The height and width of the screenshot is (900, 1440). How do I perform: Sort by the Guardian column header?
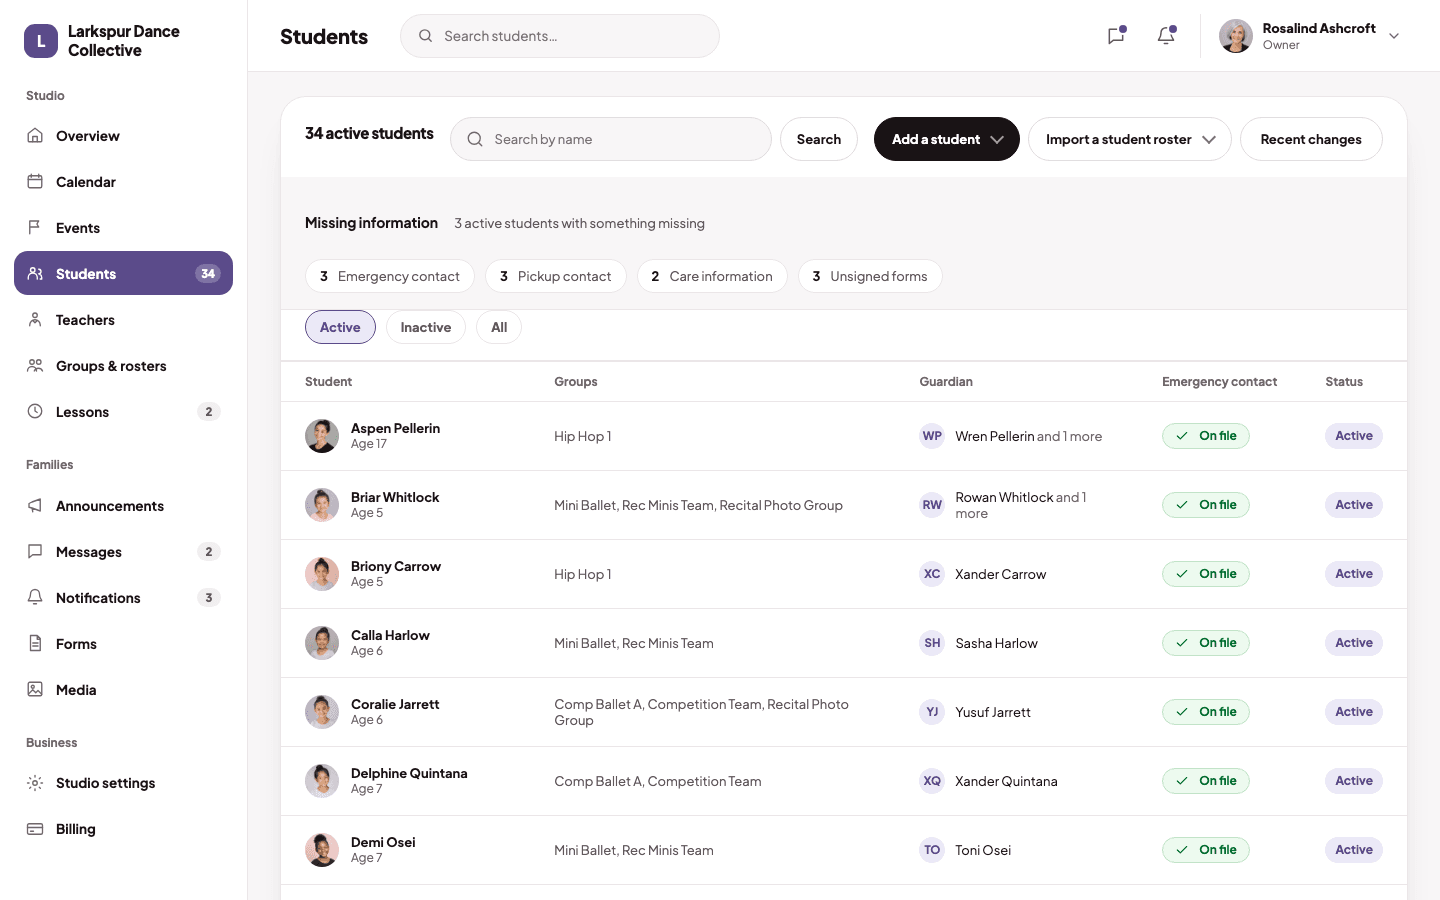946,382
